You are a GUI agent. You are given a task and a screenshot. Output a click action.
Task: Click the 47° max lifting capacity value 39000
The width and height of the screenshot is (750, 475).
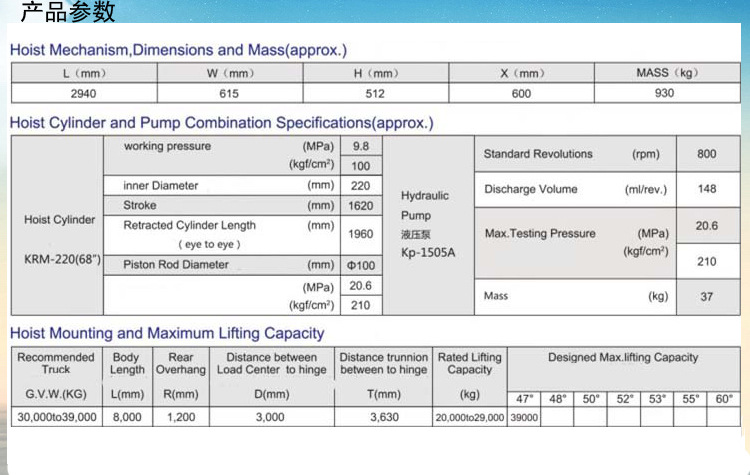(525, 417)
